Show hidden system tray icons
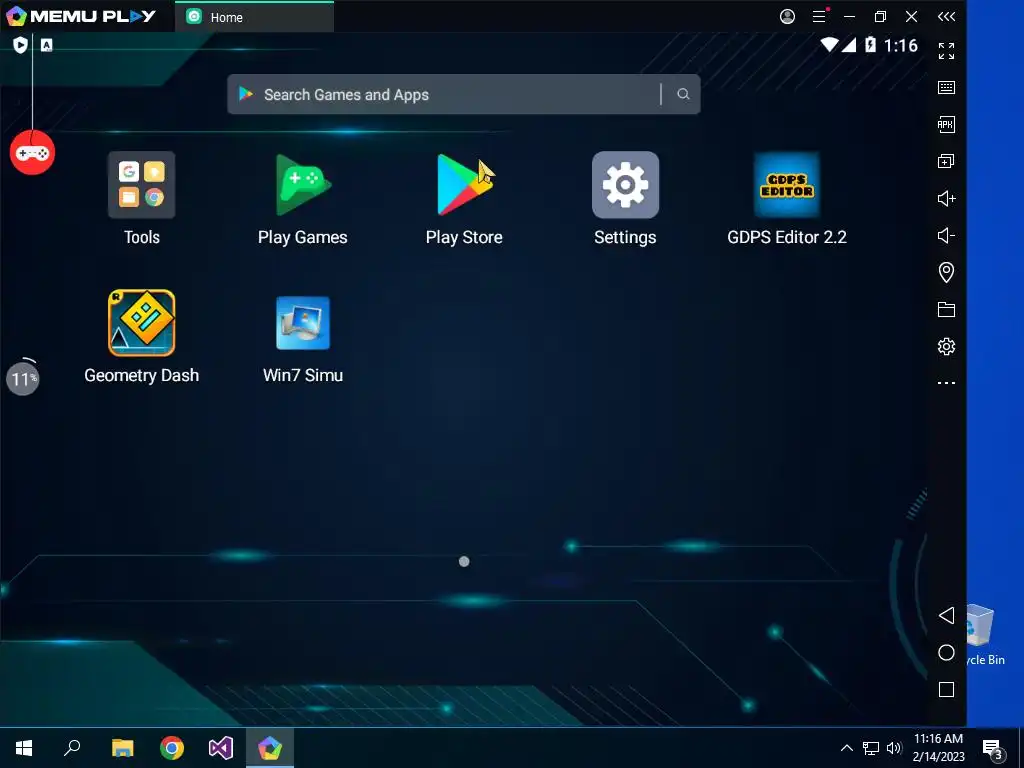1024x768 pixels. point(846,748)
